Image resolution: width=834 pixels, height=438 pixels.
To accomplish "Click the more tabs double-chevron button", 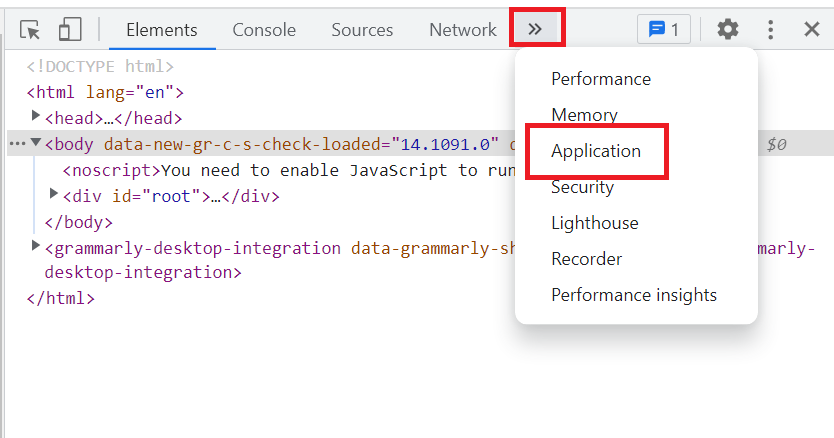I will [x=535, y=29].
